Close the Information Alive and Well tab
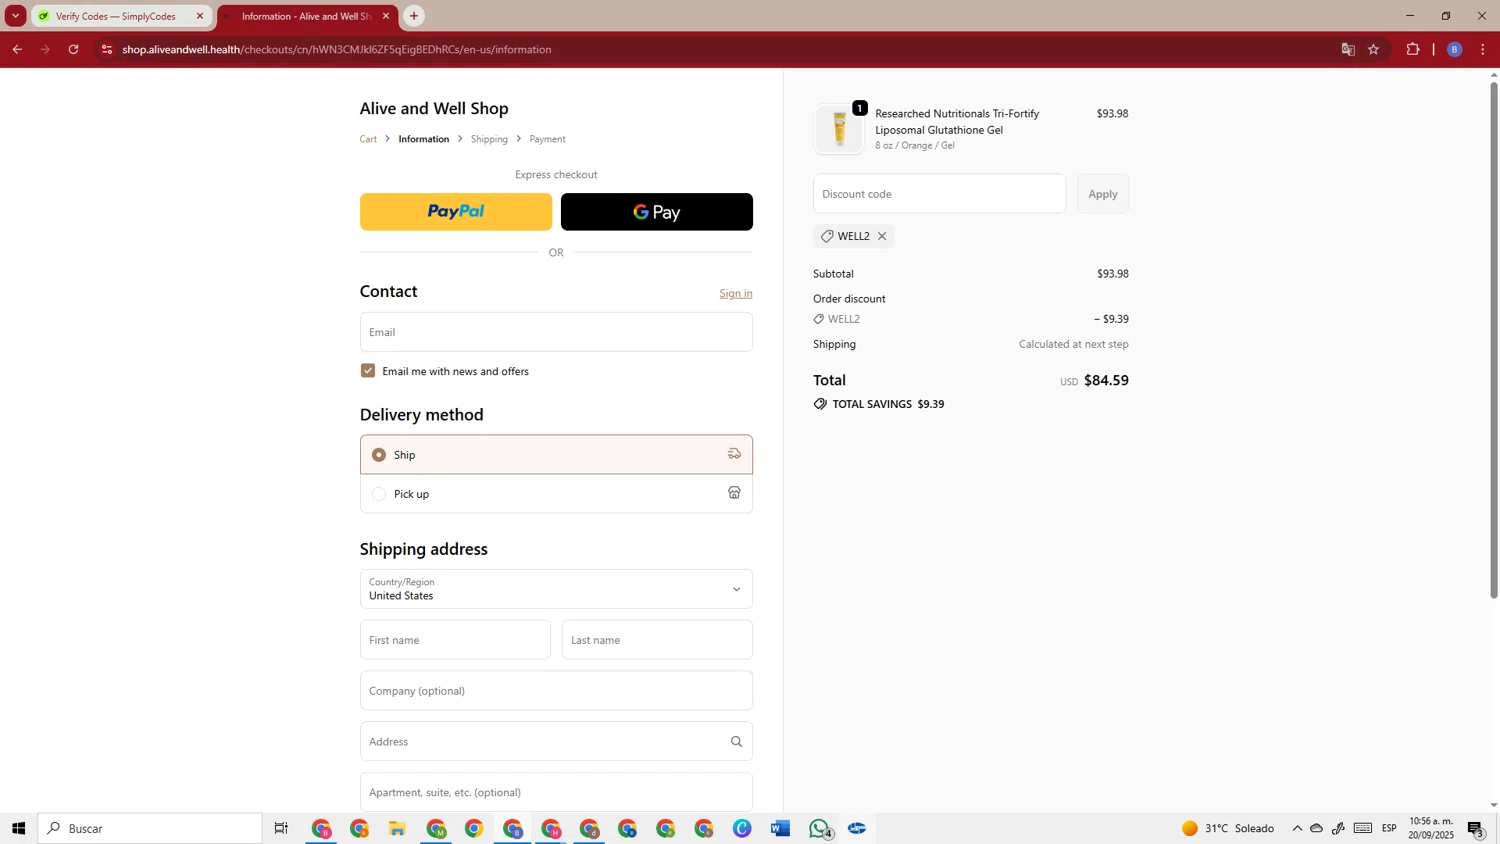Image resolution: width=1500 pixels, height=844 pixels. (x=386, y=16)
